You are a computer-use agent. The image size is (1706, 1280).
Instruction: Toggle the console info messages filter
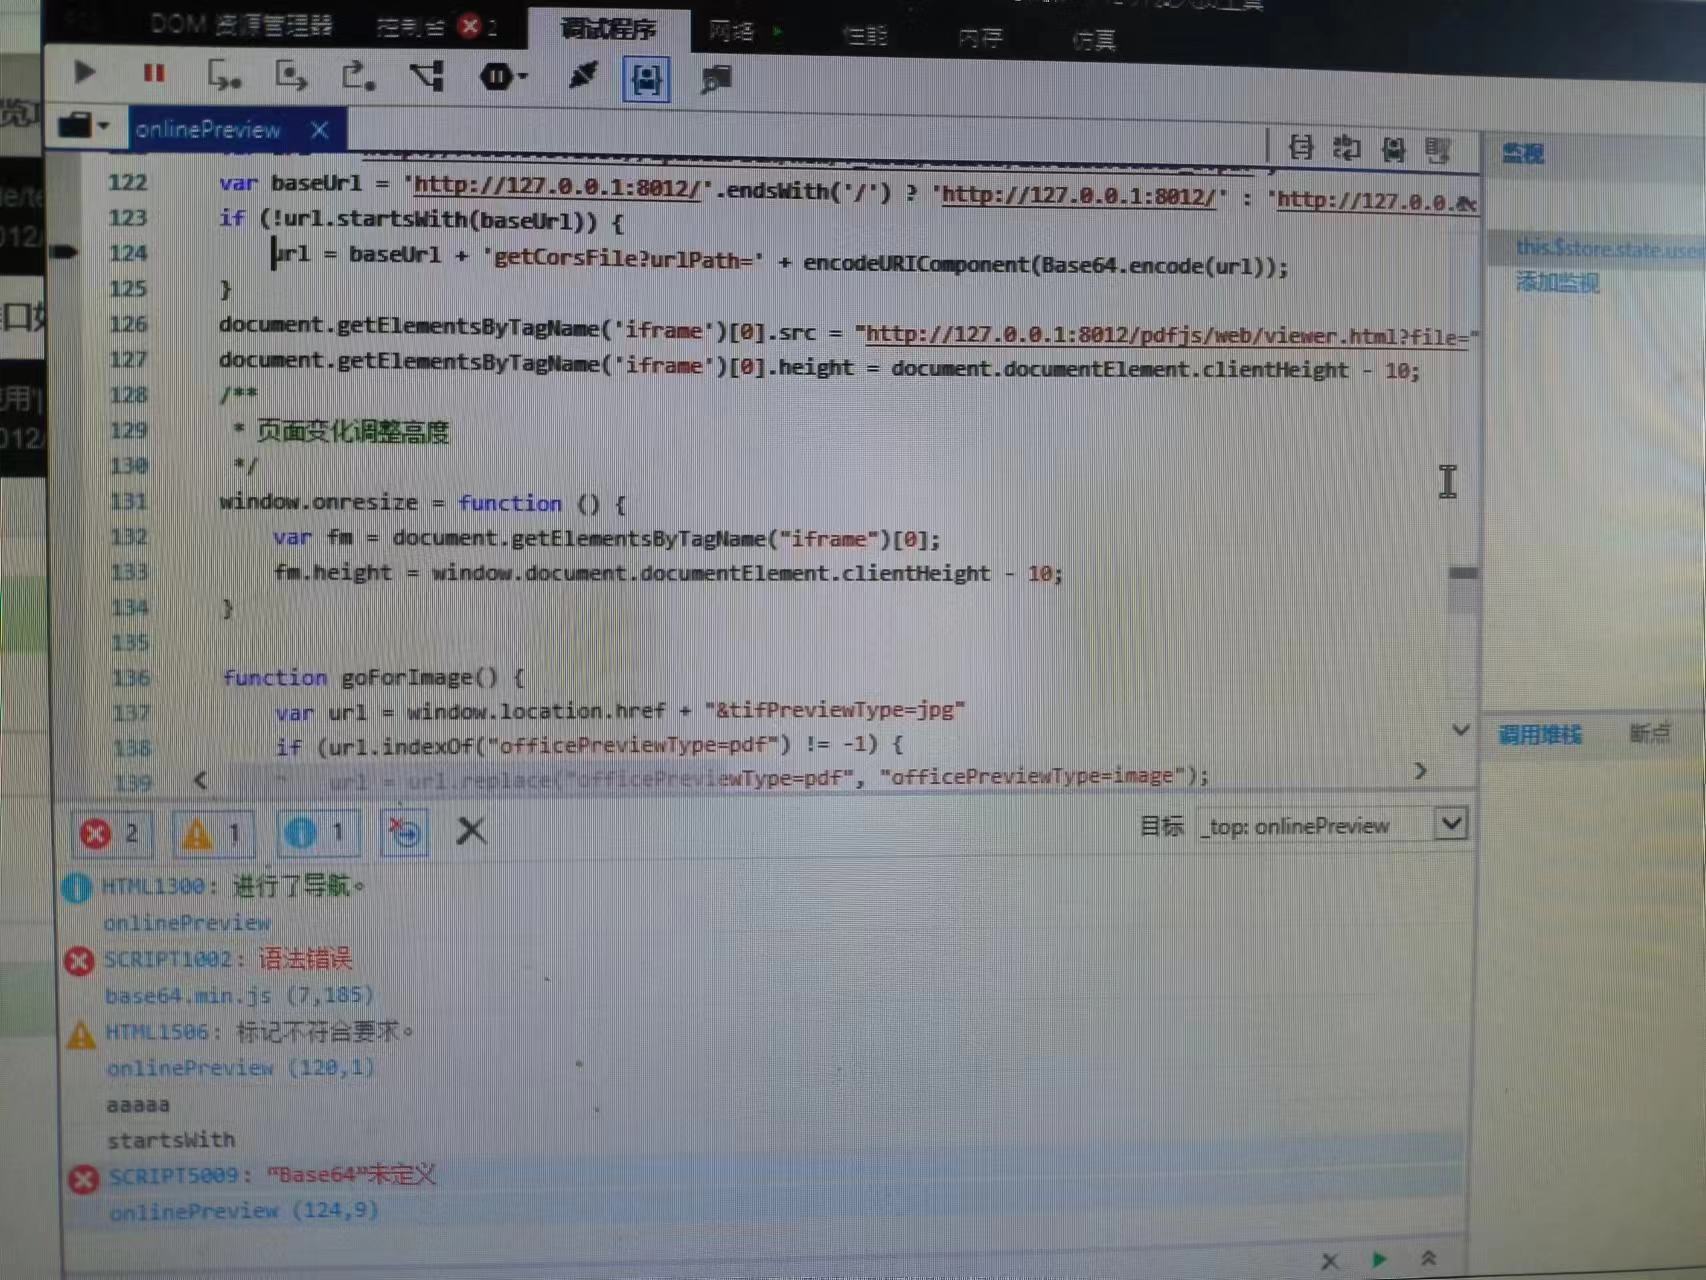317,833
